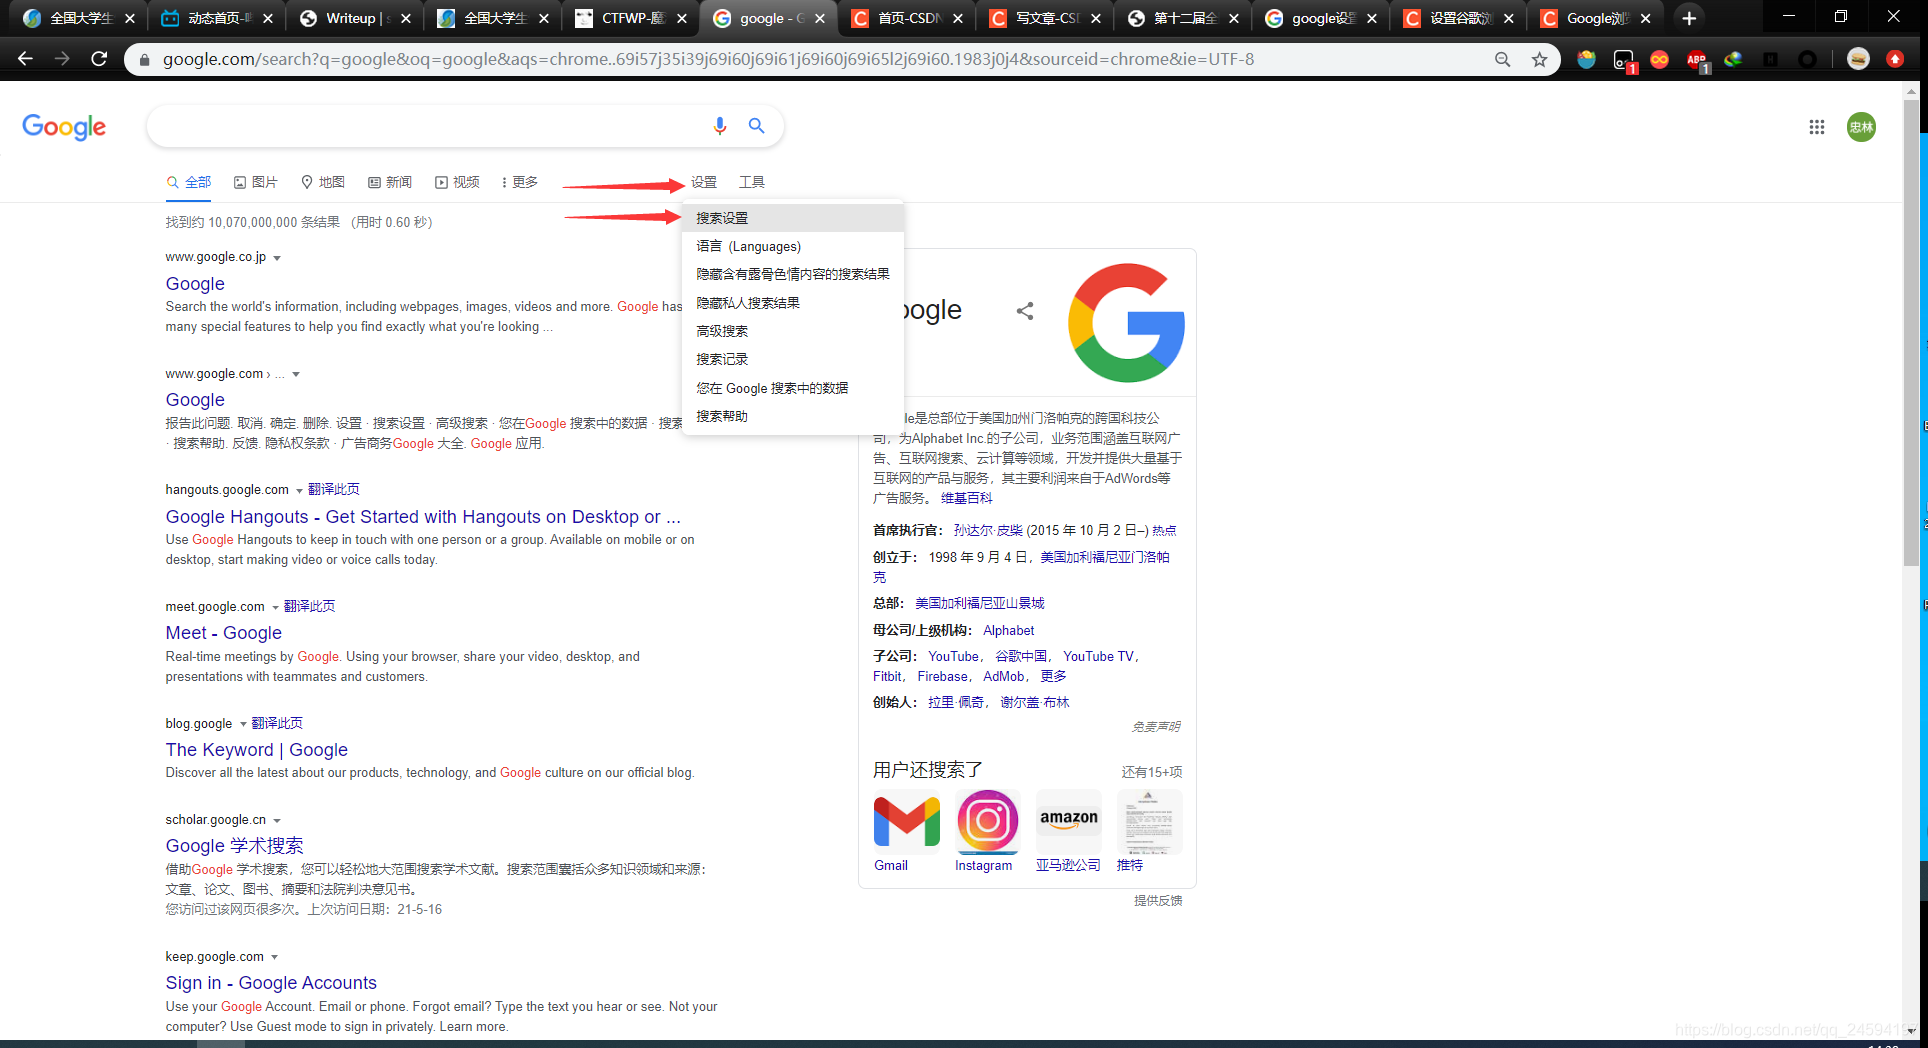The height and width of the screenshot is (1048, 1928).
Task: Select the 全部 all results tab
Action: click(189, 182)
